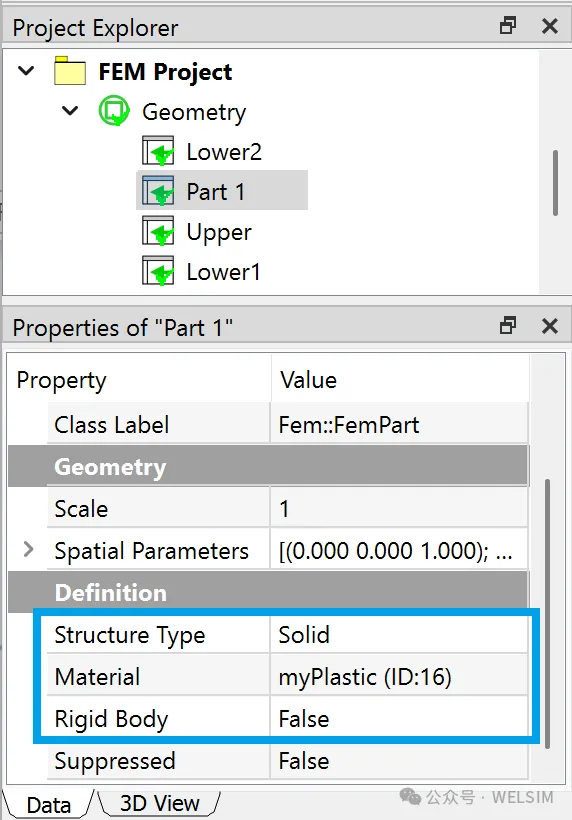This screenshot has width=572, height=820.
Task: Edit the Scale value field
Action: [x=399, y=508]
